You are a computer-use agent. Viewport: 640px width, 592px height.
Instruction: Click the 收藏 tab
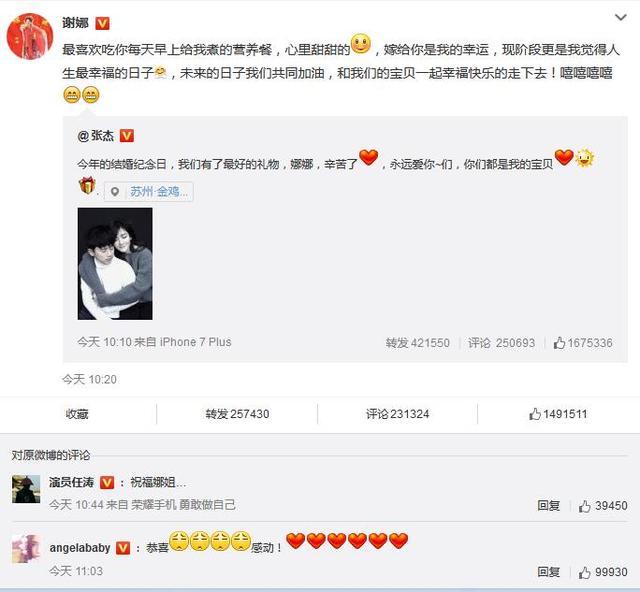[x=77, y=414]
